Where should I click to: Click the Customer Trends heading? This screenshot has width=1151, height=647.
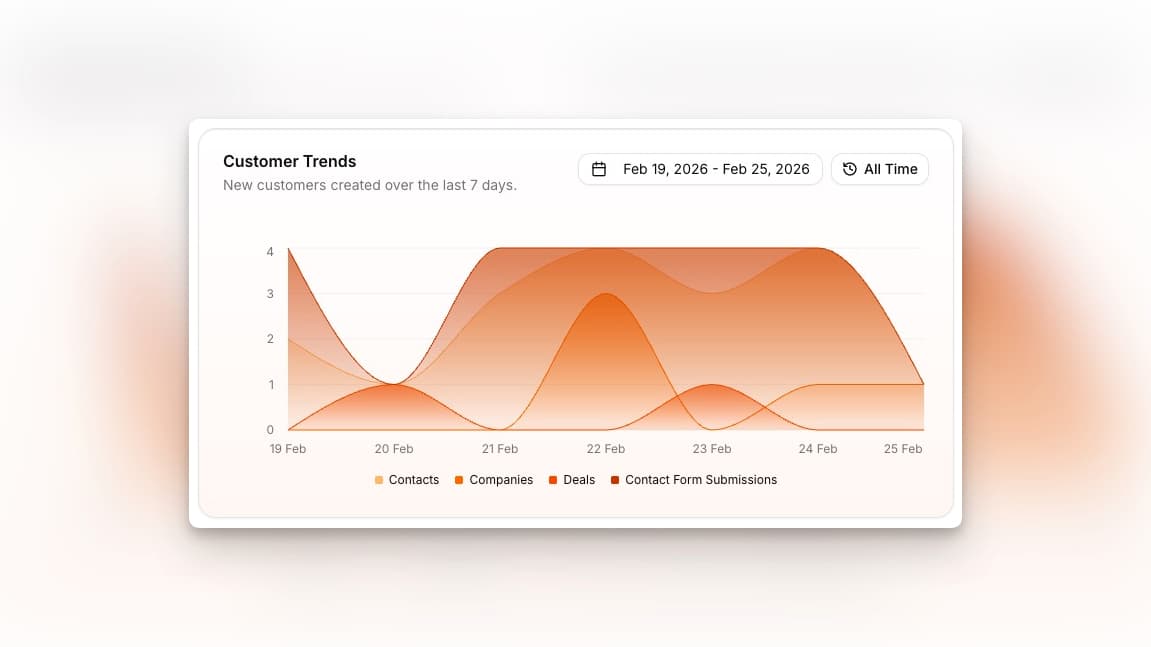point(289,161)
